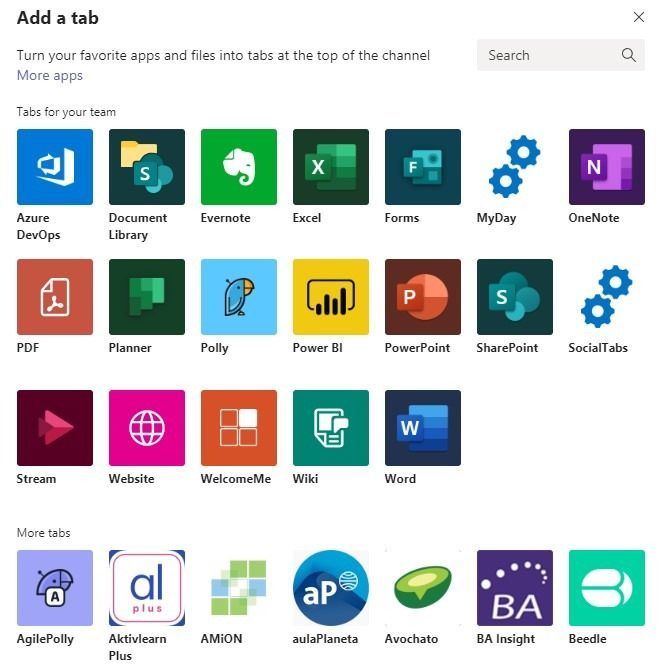
Task: Open the Forms app tile
Action: tap(423, 167)
